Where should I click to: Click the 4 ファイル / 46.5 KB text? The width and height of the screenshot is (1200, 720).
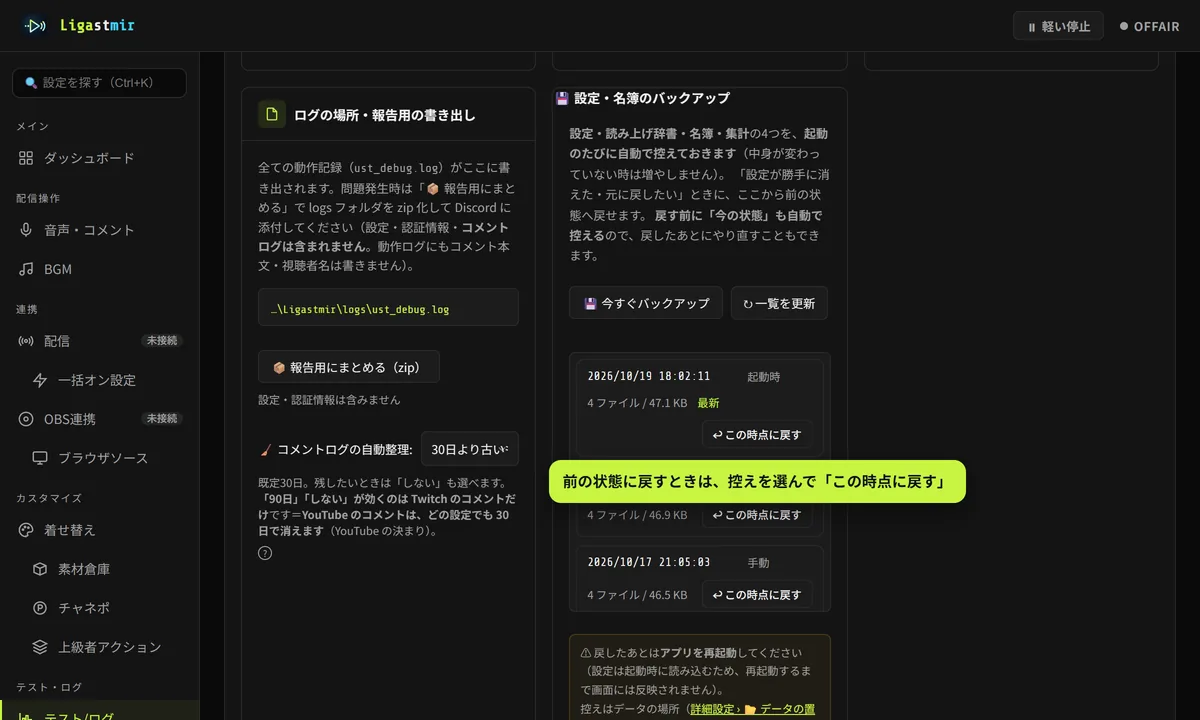pyautogui.click(x=637, y=595)
